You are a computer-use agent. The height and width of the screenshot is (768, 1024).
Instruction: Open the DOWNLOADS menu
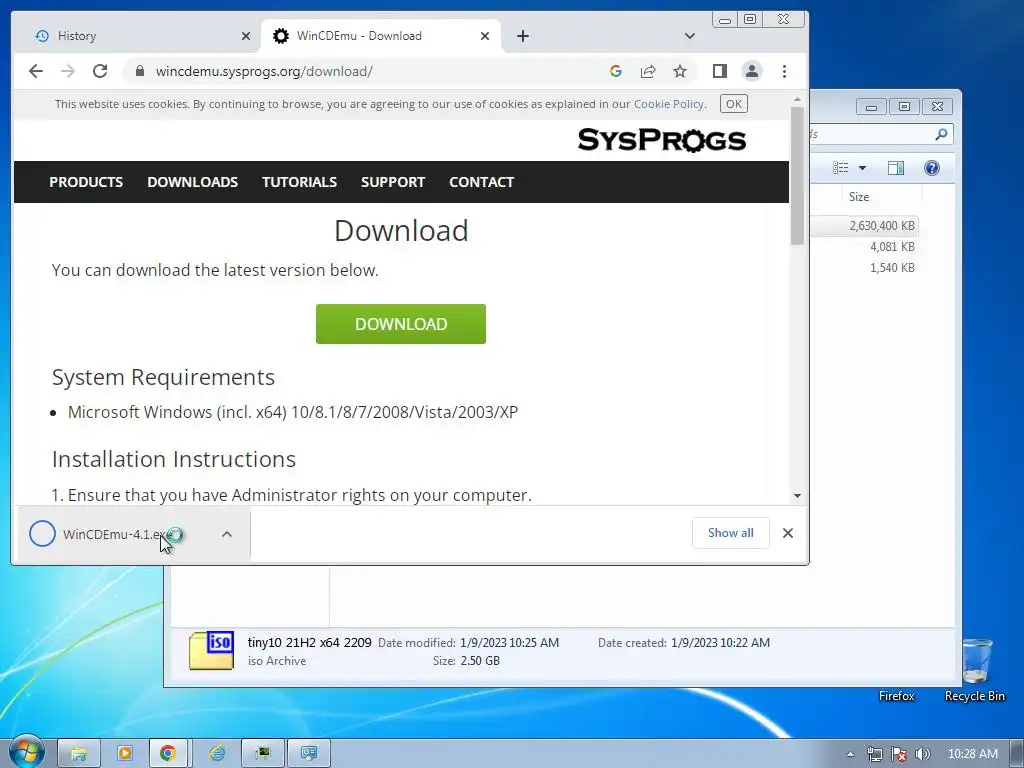point(193,182)
